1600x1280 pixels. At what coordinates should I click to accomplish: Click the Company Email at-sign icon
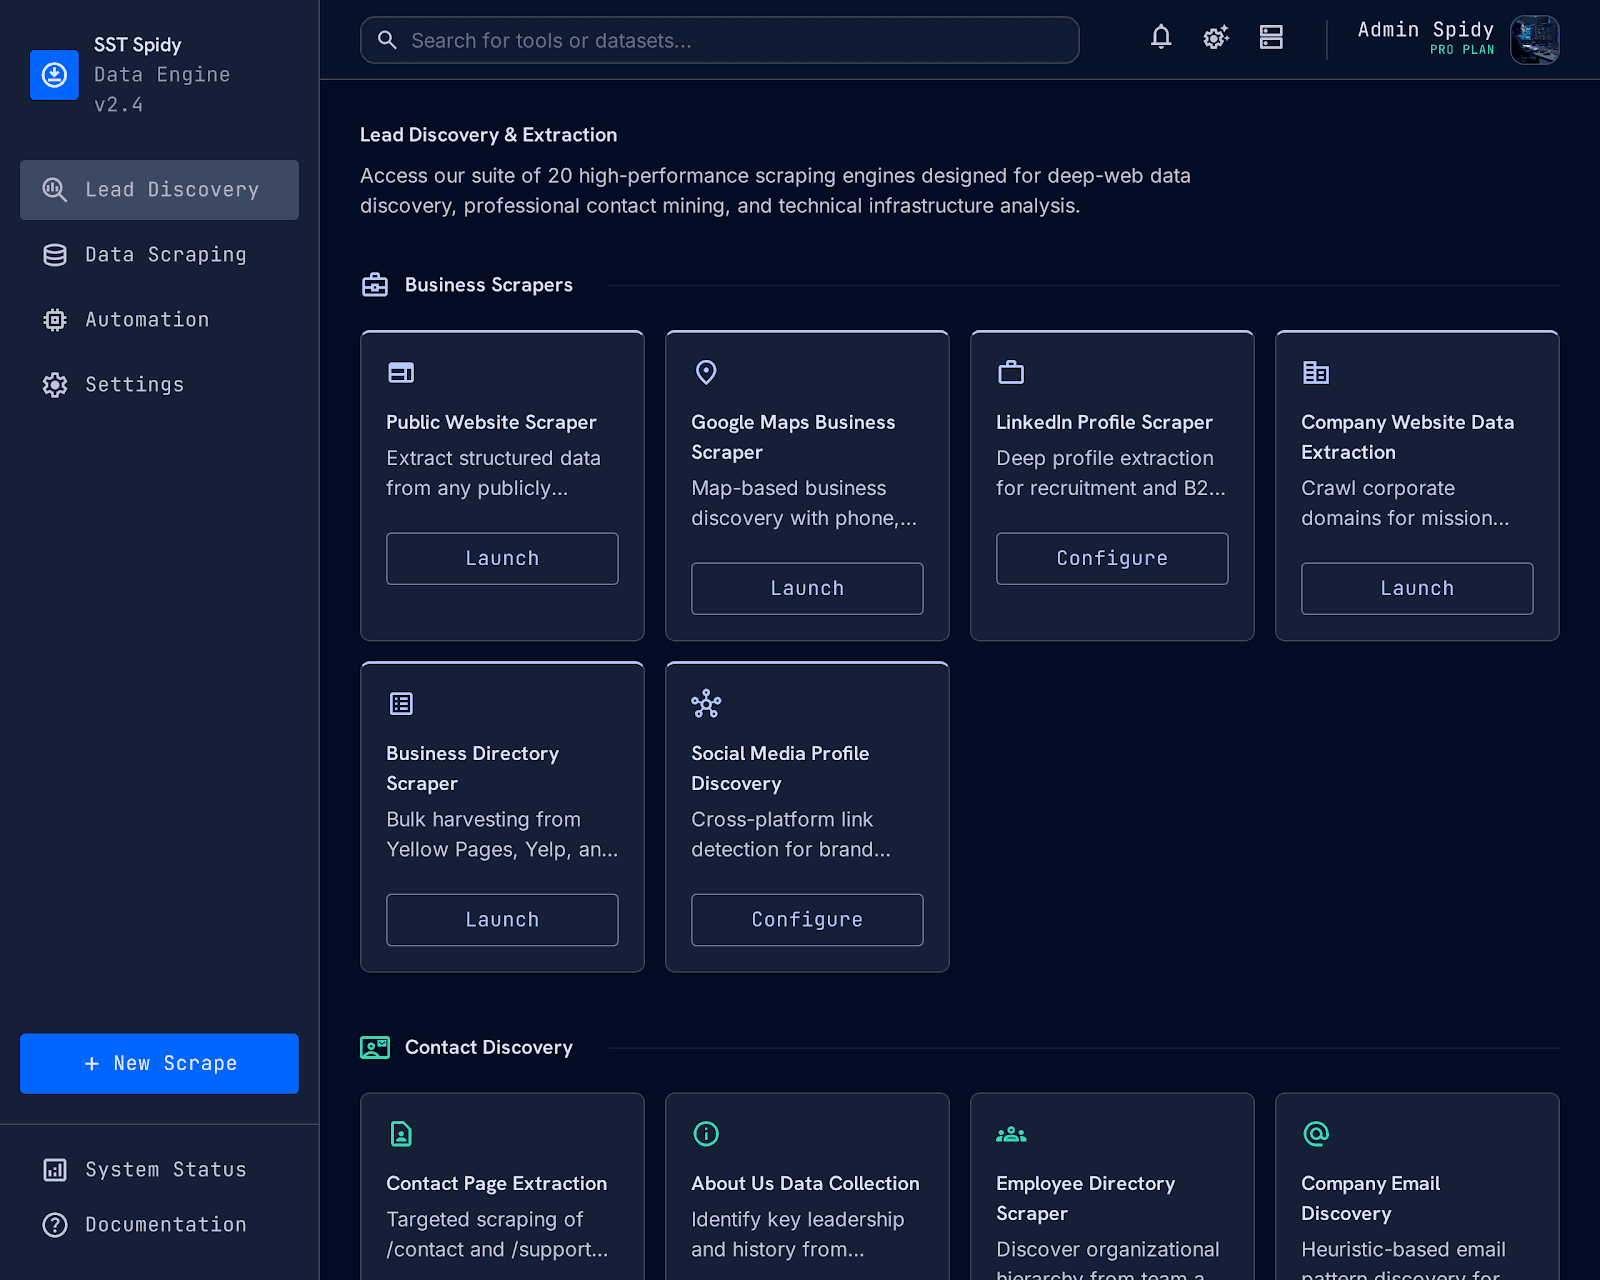[1316, 1134]
